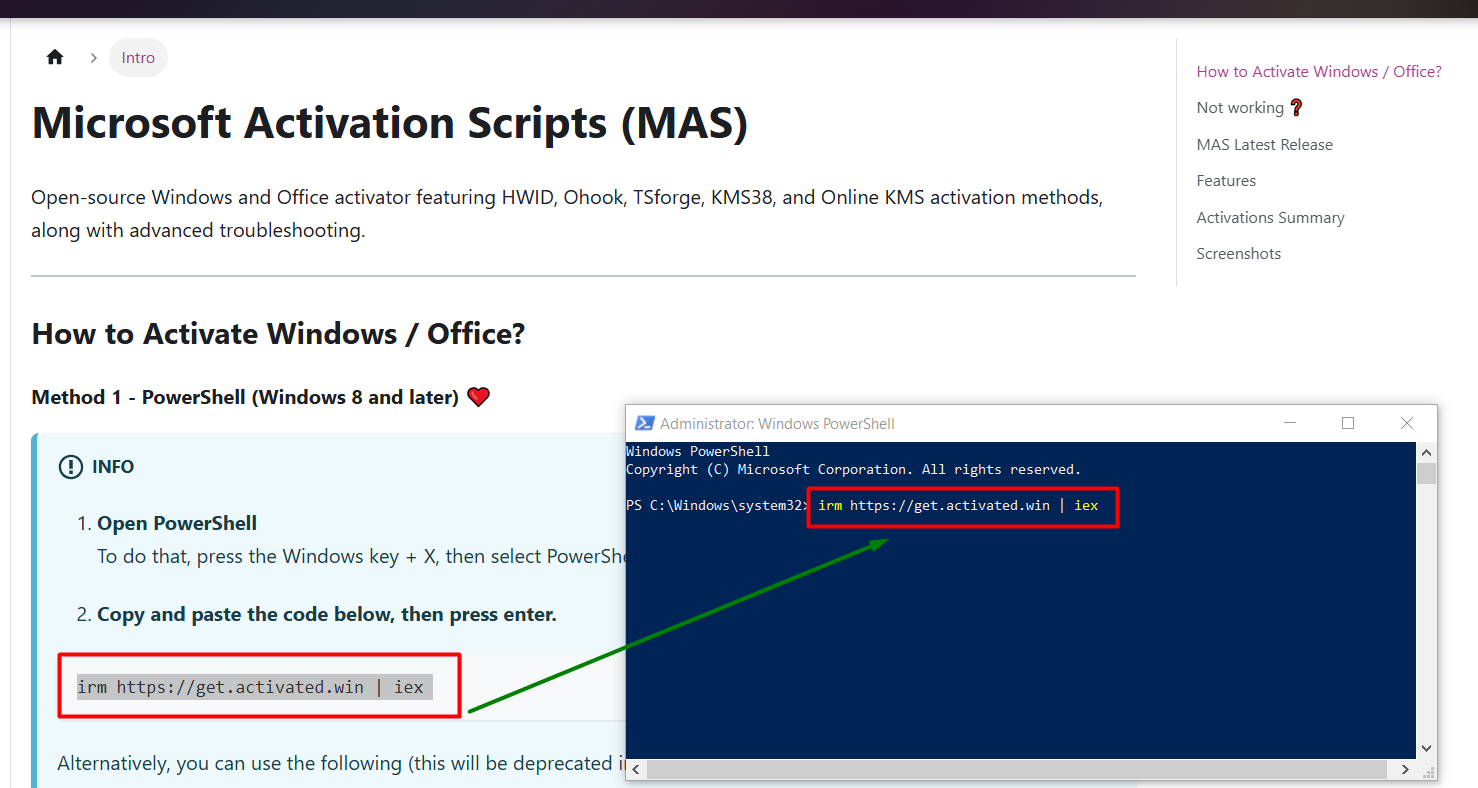Select the Intro breadcrumb
The width and height of the screenshot is (1478, 788).
(138, 57)
